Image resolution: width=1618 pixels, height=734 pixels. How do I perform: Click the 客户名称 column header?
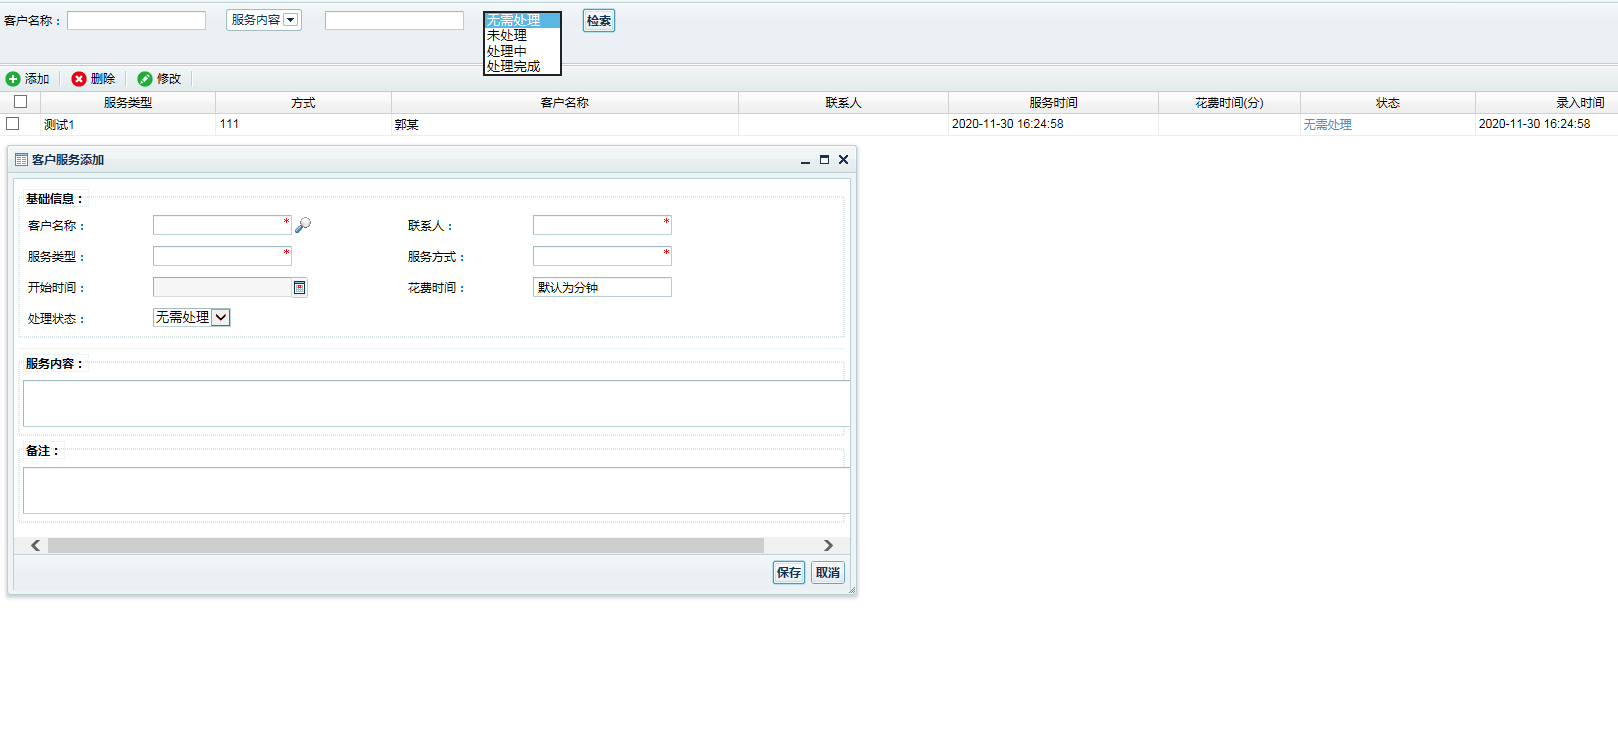(565, 103)
